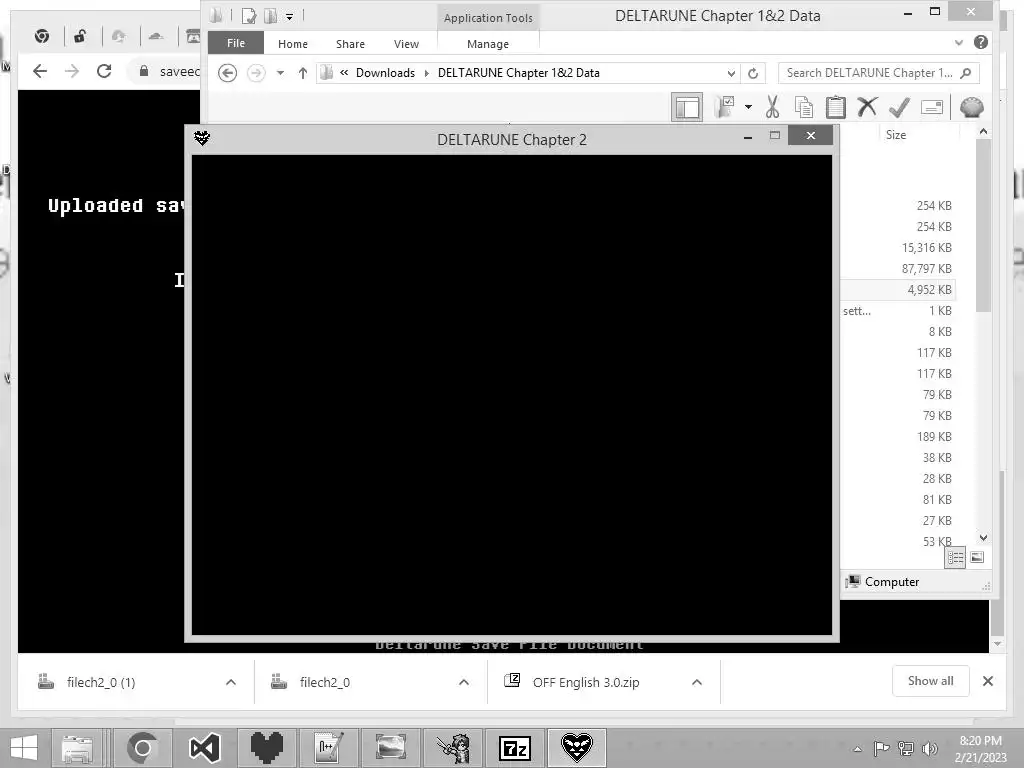Open the File tab in Explorer
Screen dimensions: 1024x768
coord(236,43)
